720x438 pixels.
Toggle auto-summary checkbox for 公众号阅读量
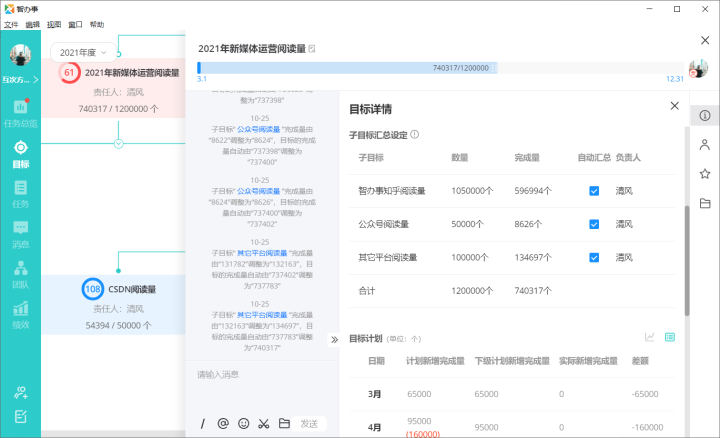pyautogui.click(x=594, y=224)
